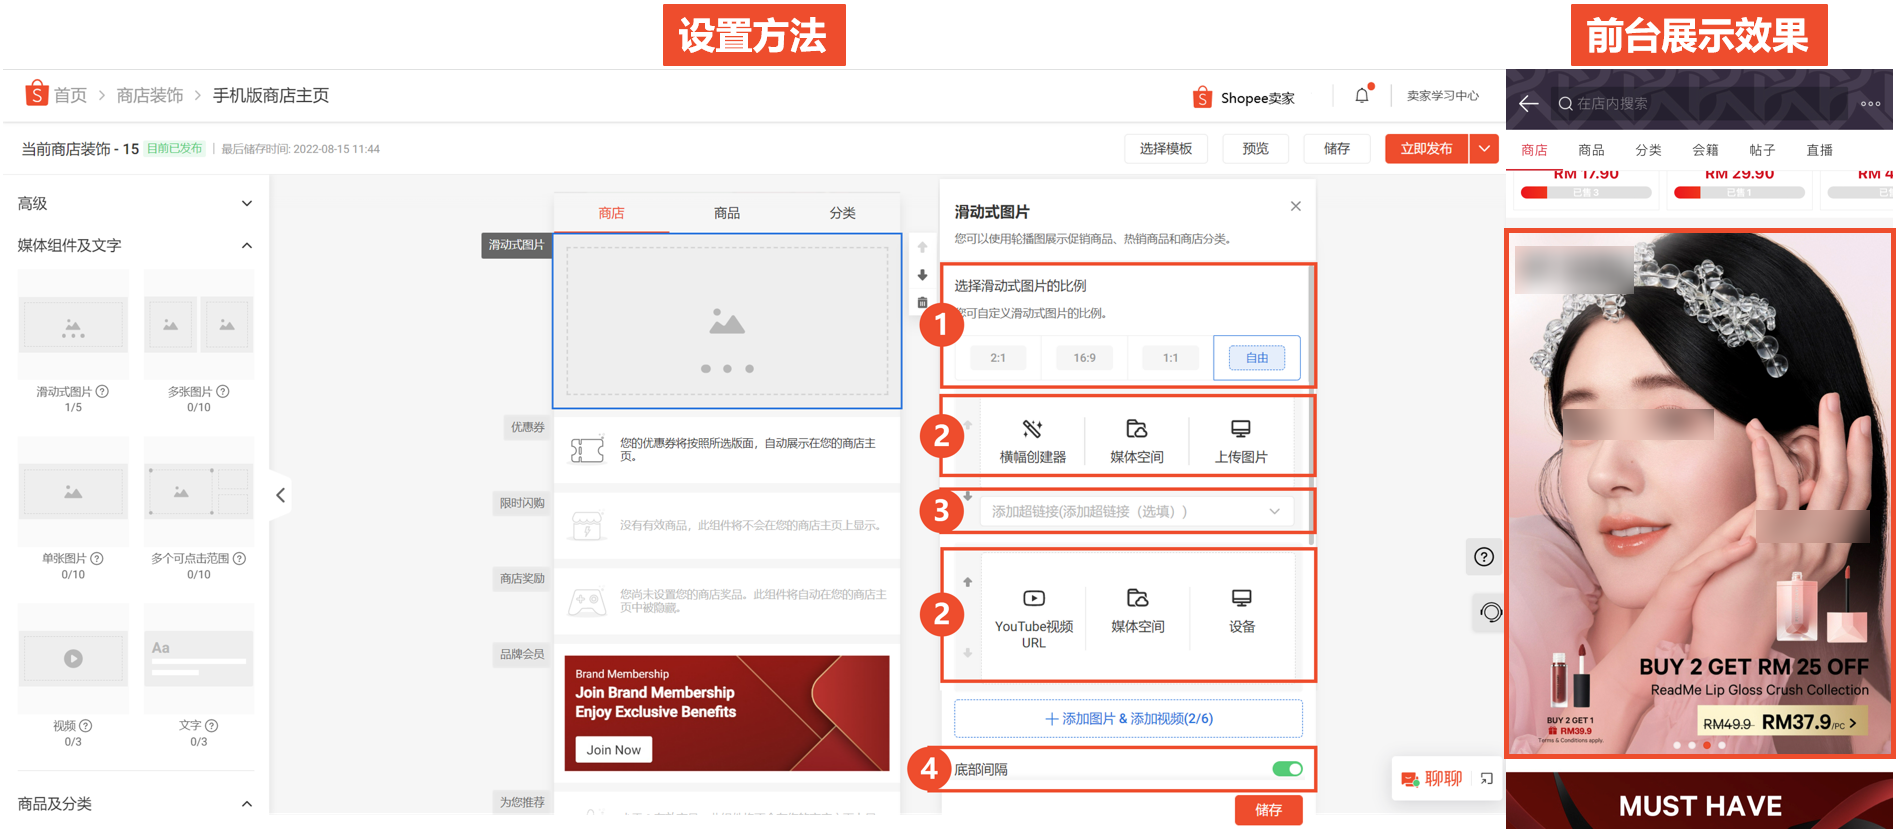Select 滑动式图片 component thumbnail
This screenshot has height=832, width=1902.
pyautogui.click(x=73, y=324)
